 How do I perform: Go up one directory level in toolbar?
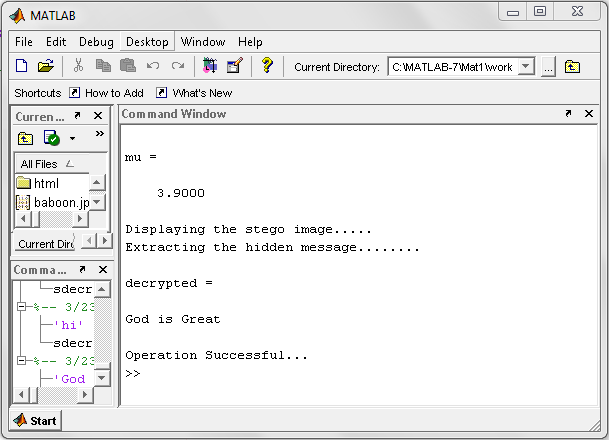(x=572, y=67)
